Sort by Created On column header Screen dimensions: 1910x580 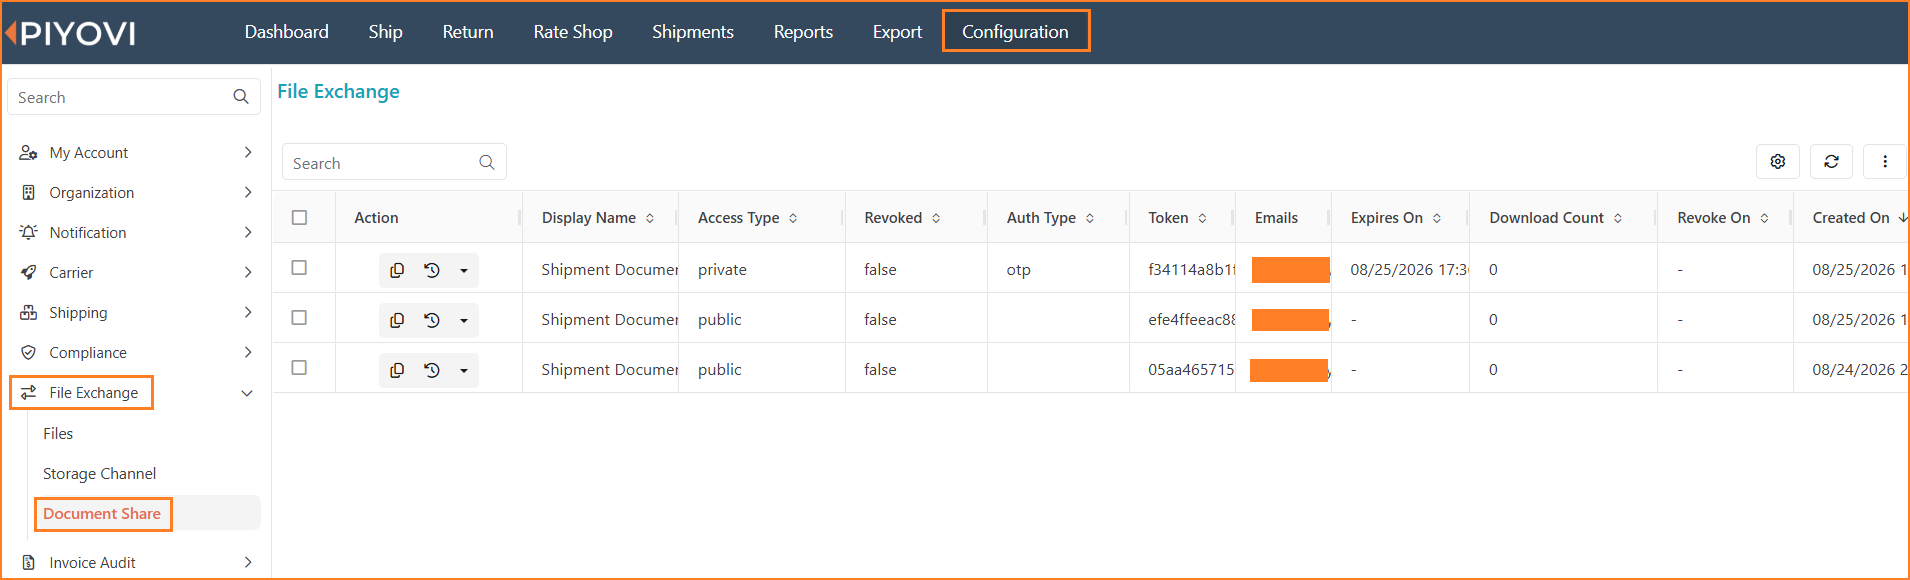click(x=1859, y=218)
